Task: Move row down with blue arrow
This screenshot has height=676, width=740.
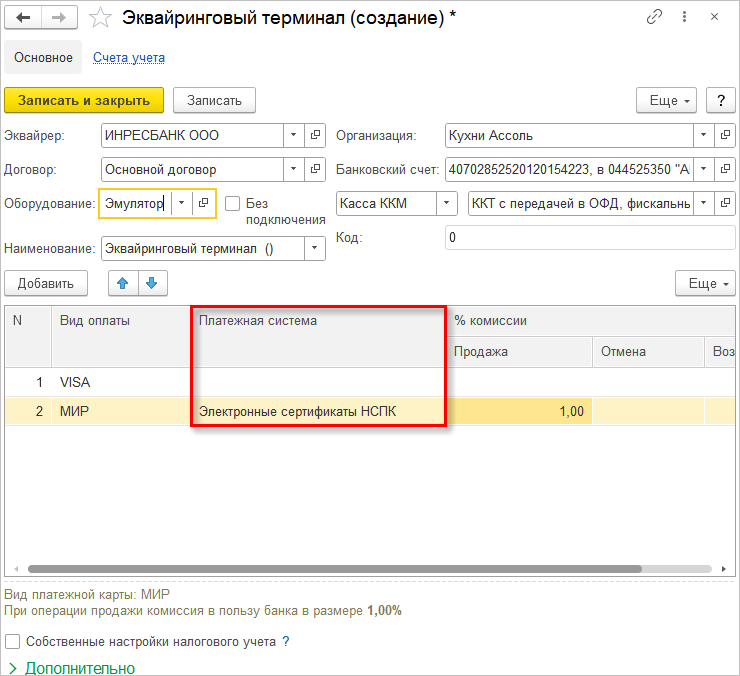Action: click(x=152, y=283)
